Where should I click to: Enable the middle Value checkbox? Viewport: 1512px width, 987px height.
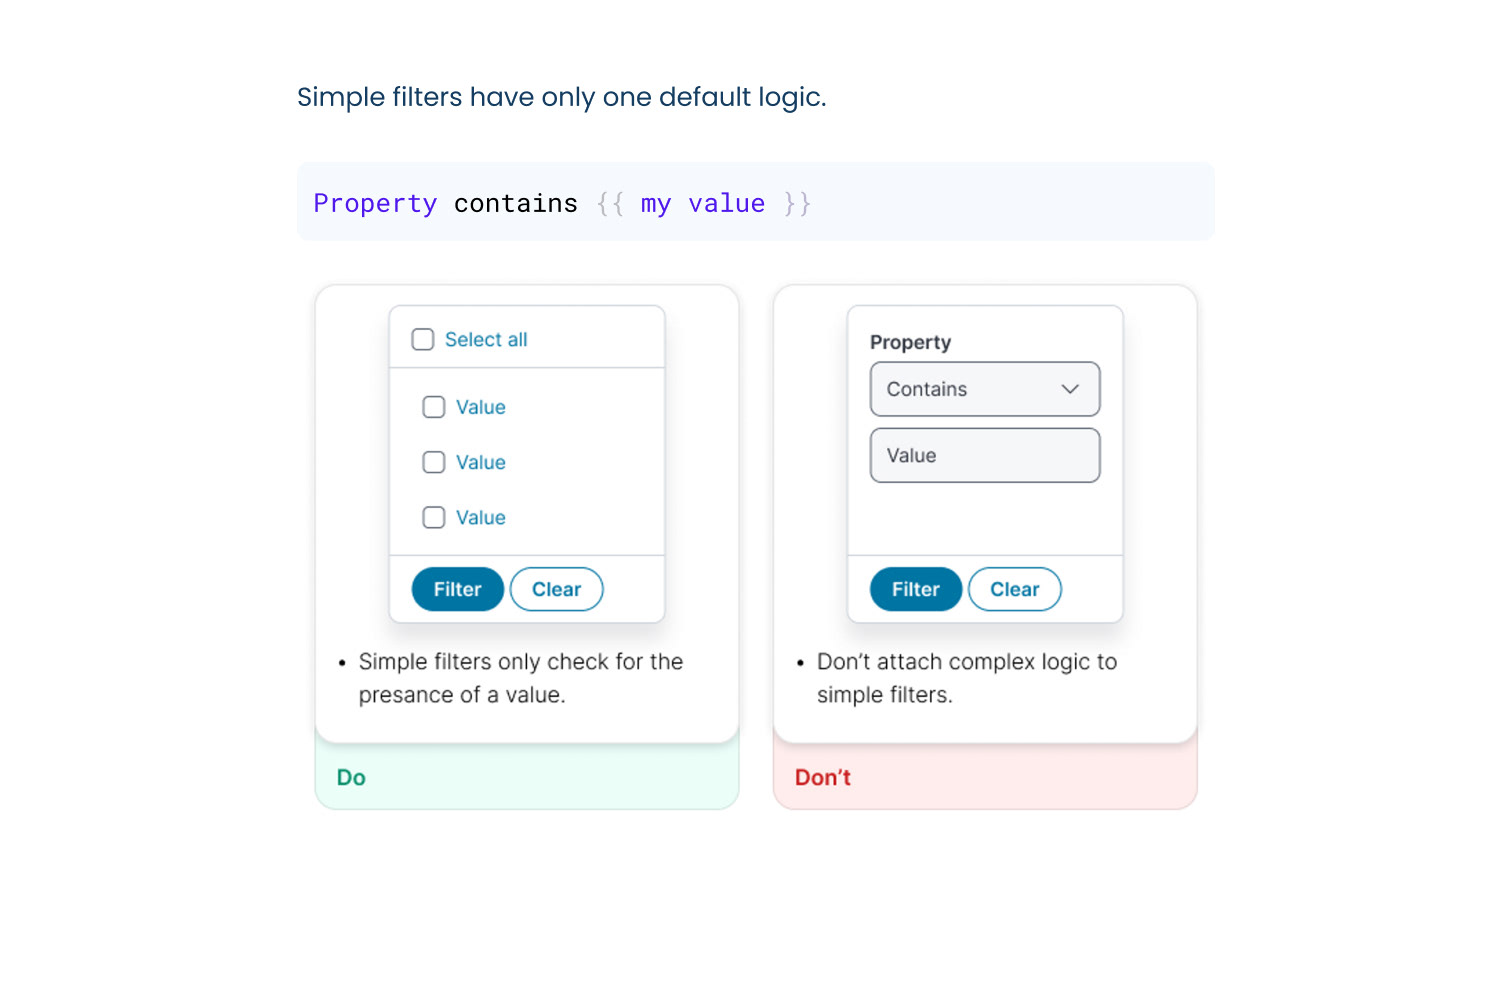(434, 462)
